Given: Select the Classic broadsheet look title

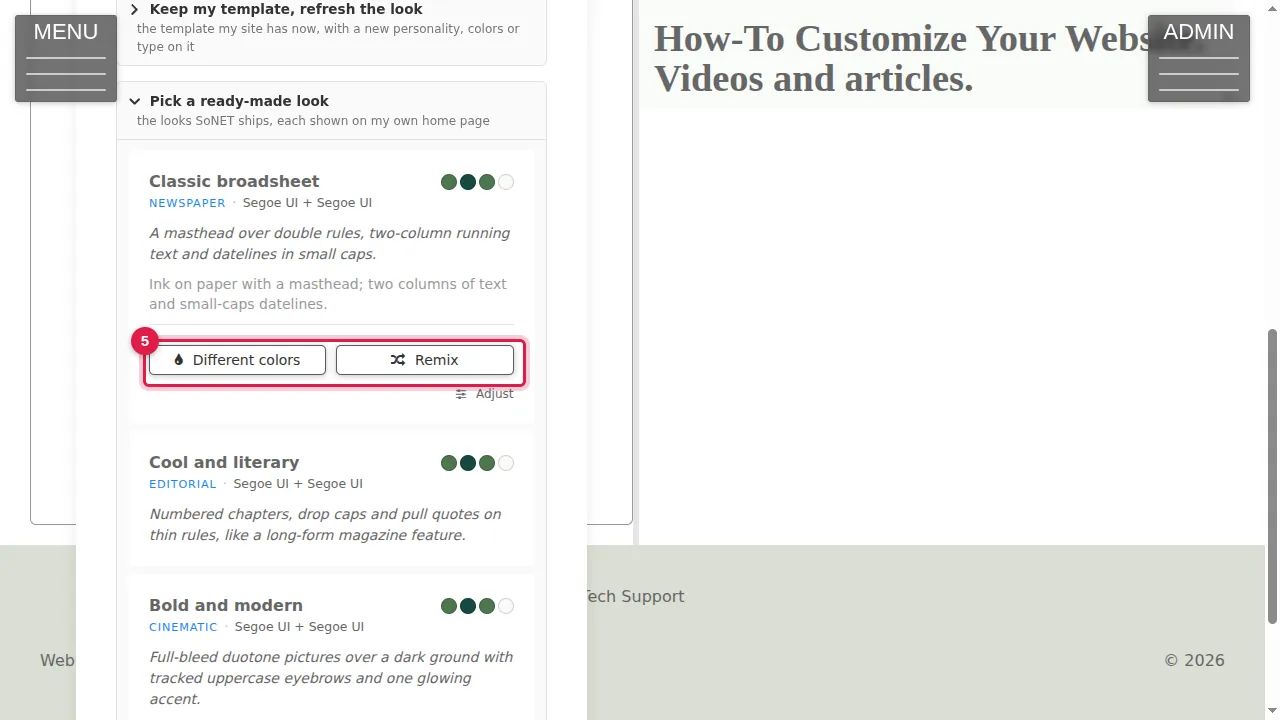Looking at the screenshot, I should tap(234, 181).
